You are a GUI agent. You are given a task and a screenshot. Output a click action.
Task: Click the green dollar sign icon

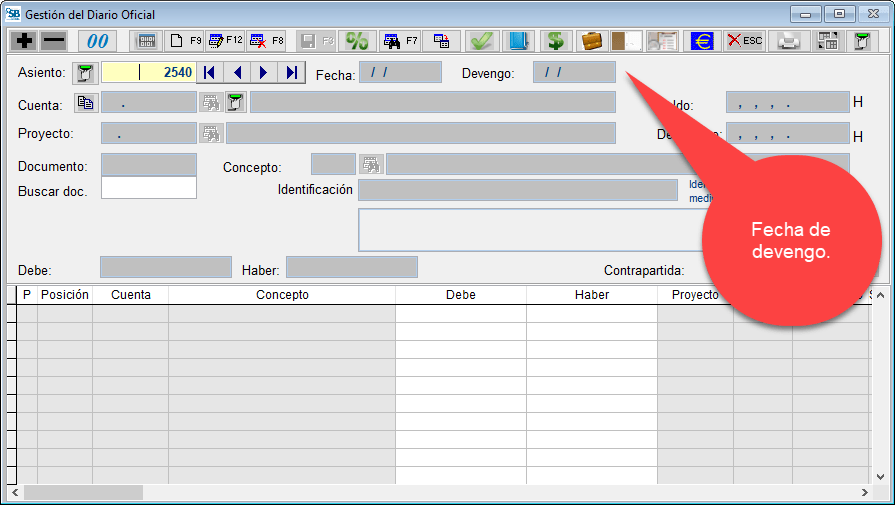click(556, 41)
